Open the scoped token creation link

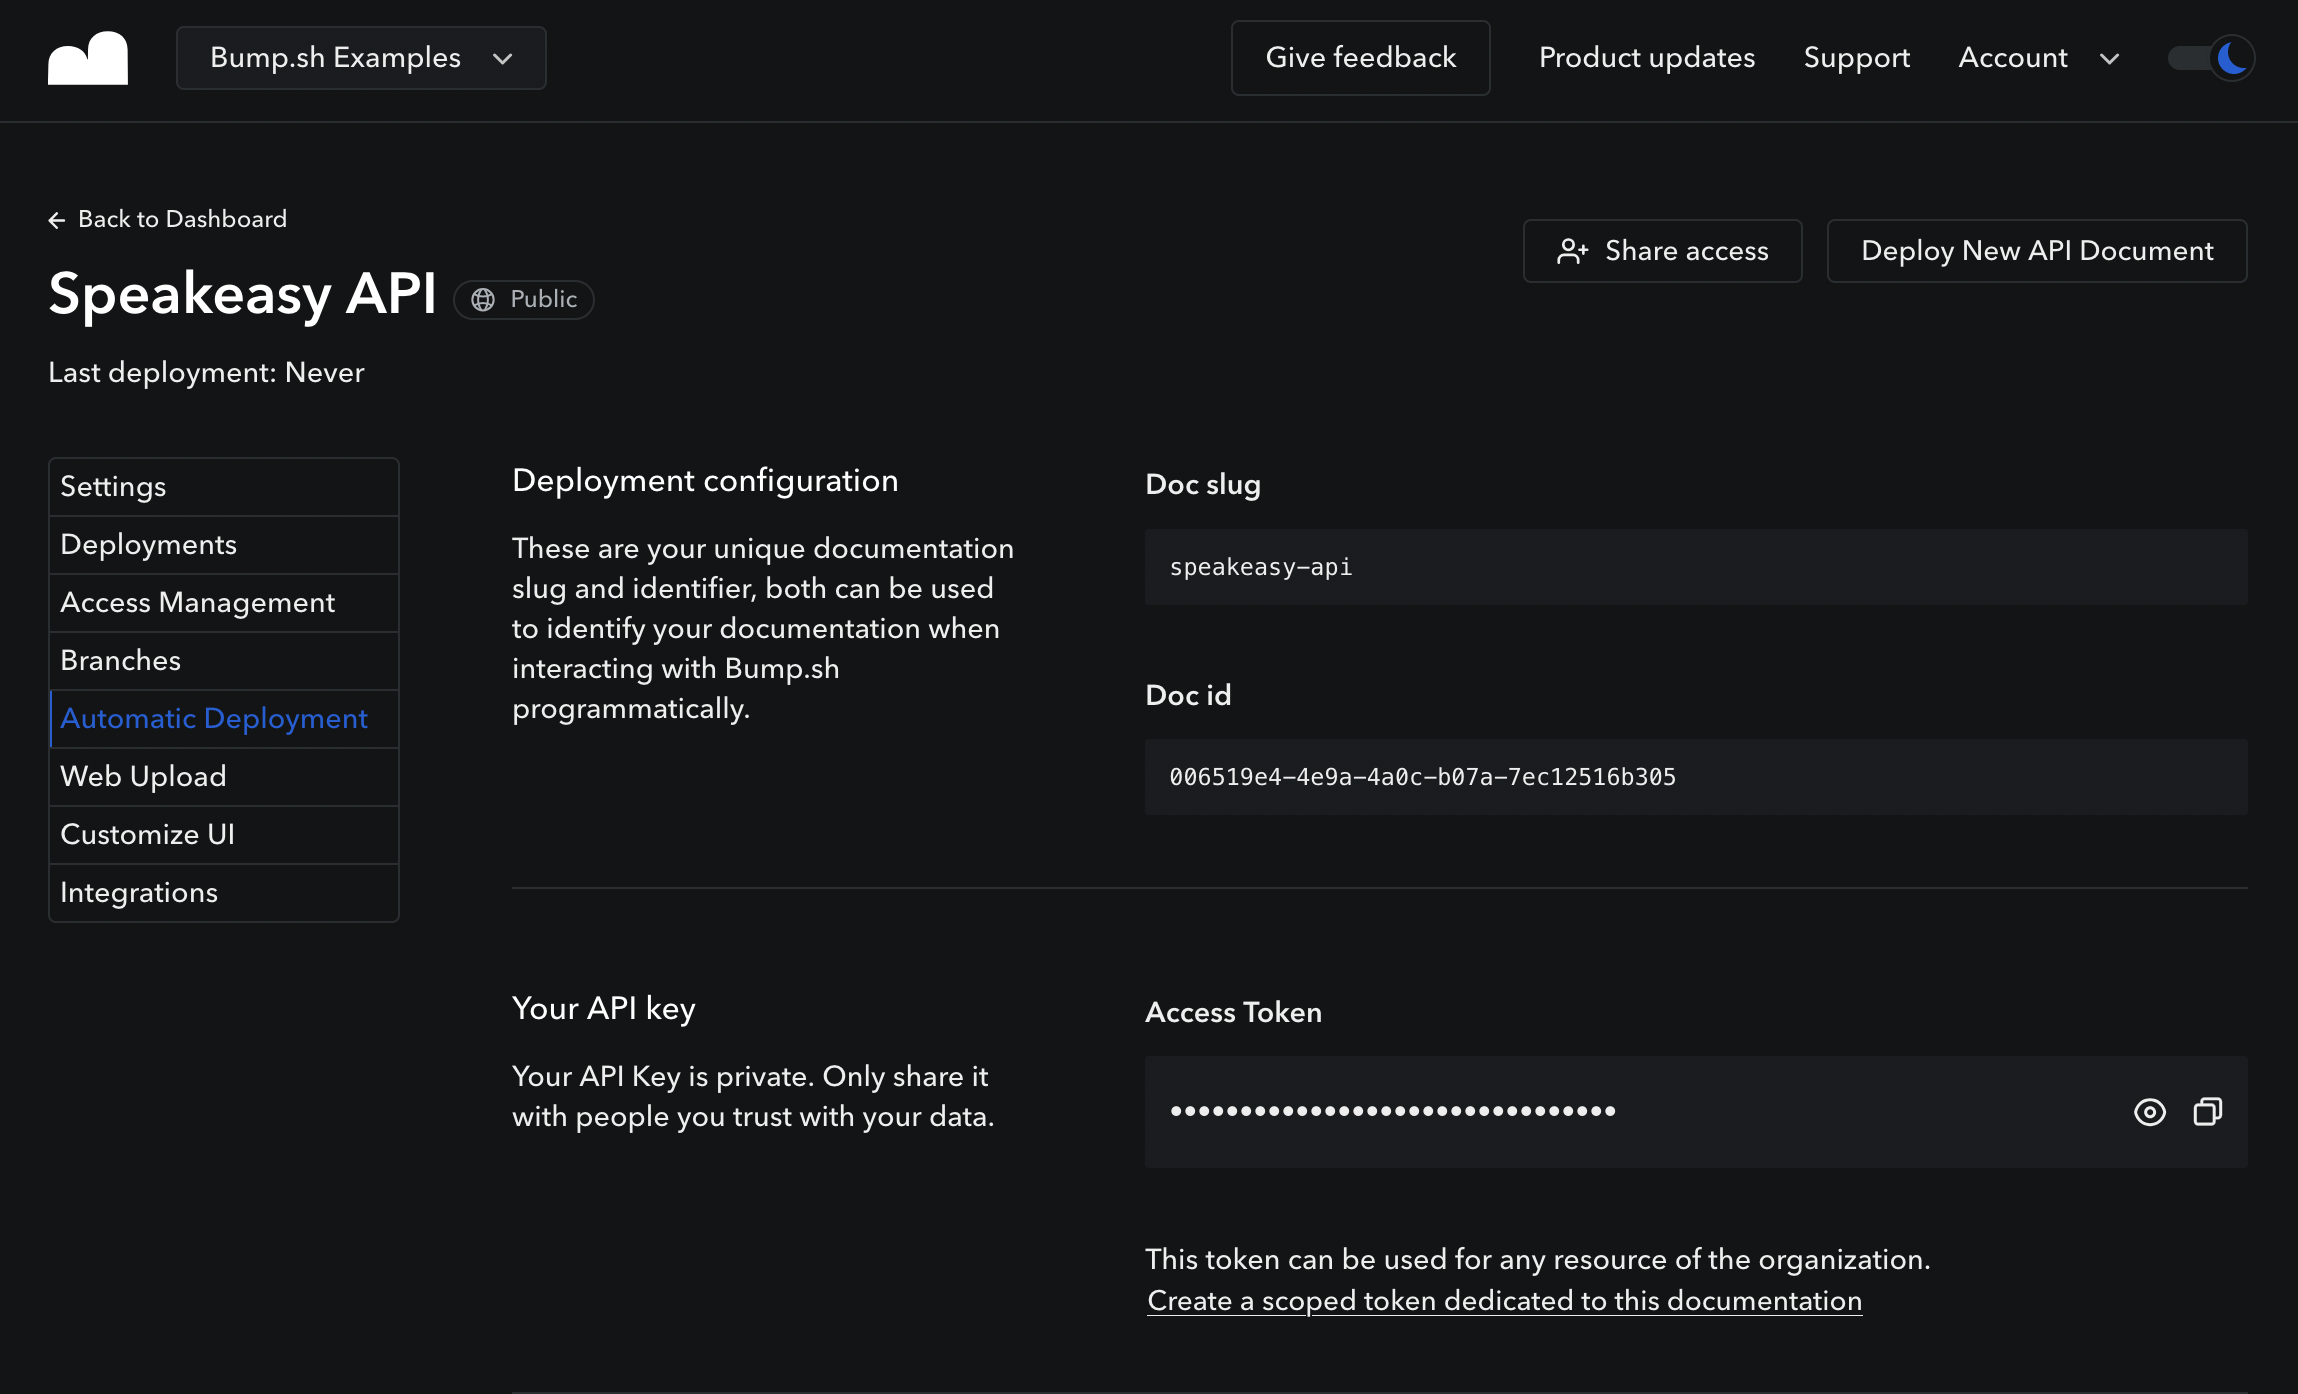pos(1503,1300)
